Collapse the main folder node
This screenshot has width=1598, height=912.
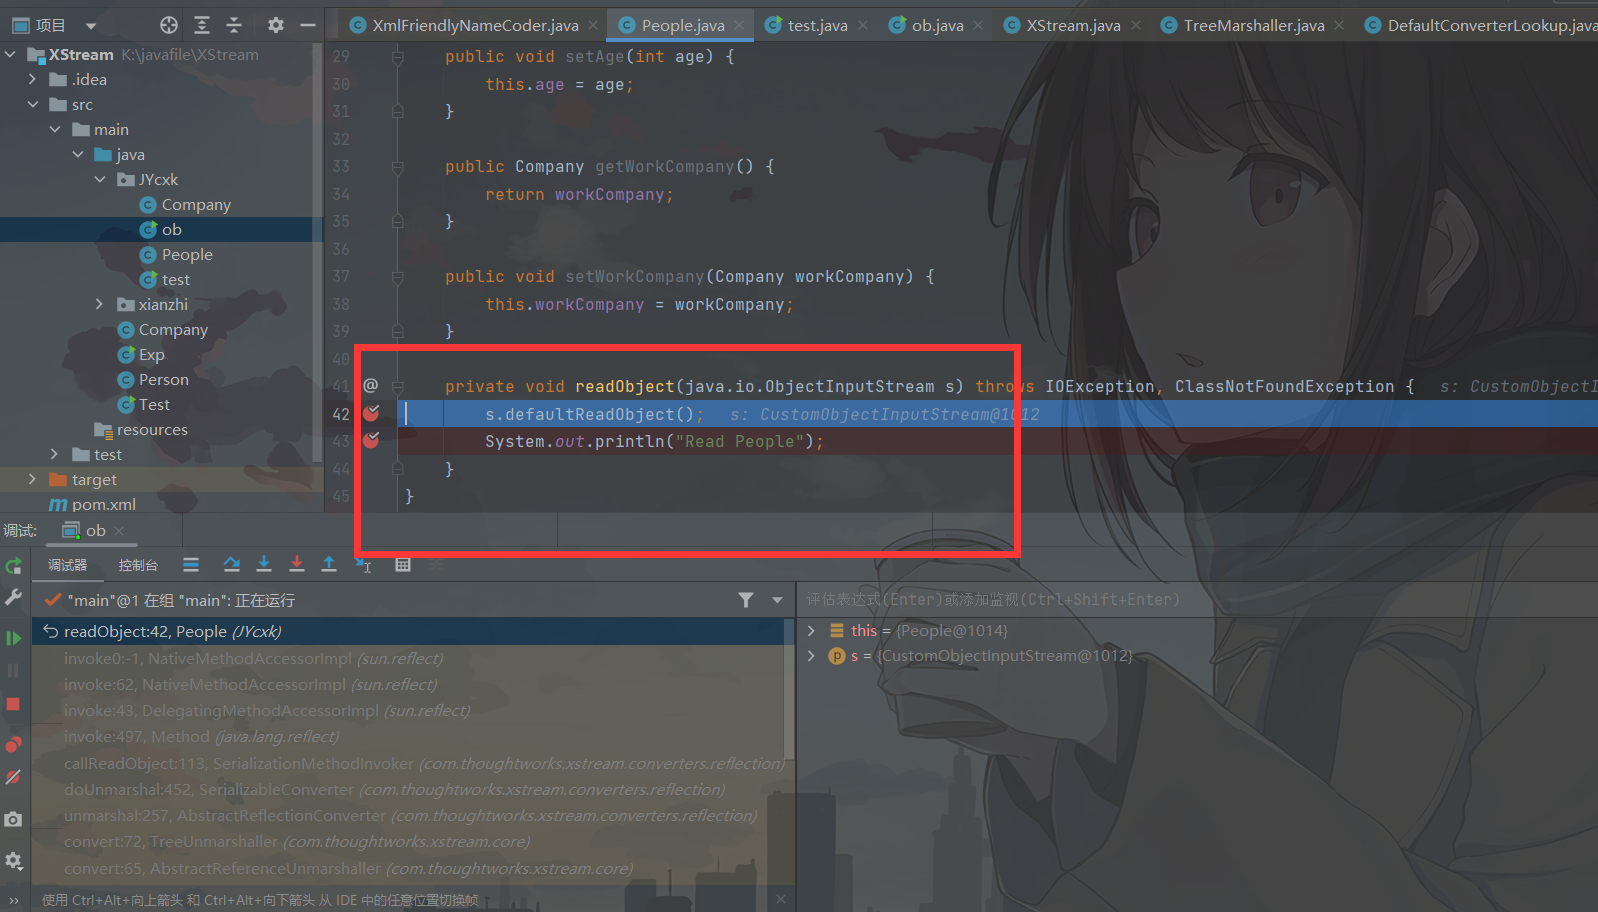[x=55, y=130]
